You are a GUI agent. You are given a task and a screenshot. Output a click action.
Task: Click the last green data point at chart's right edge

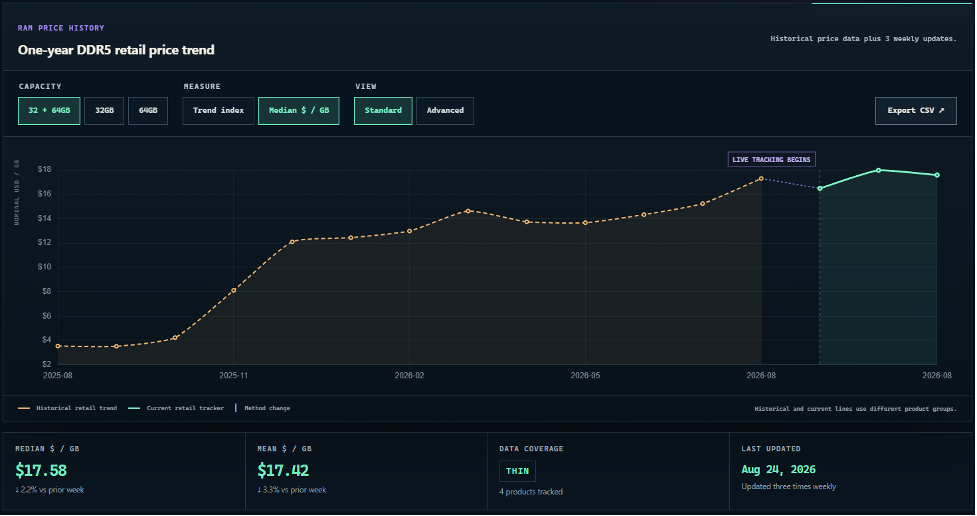(x=937, y=175)
